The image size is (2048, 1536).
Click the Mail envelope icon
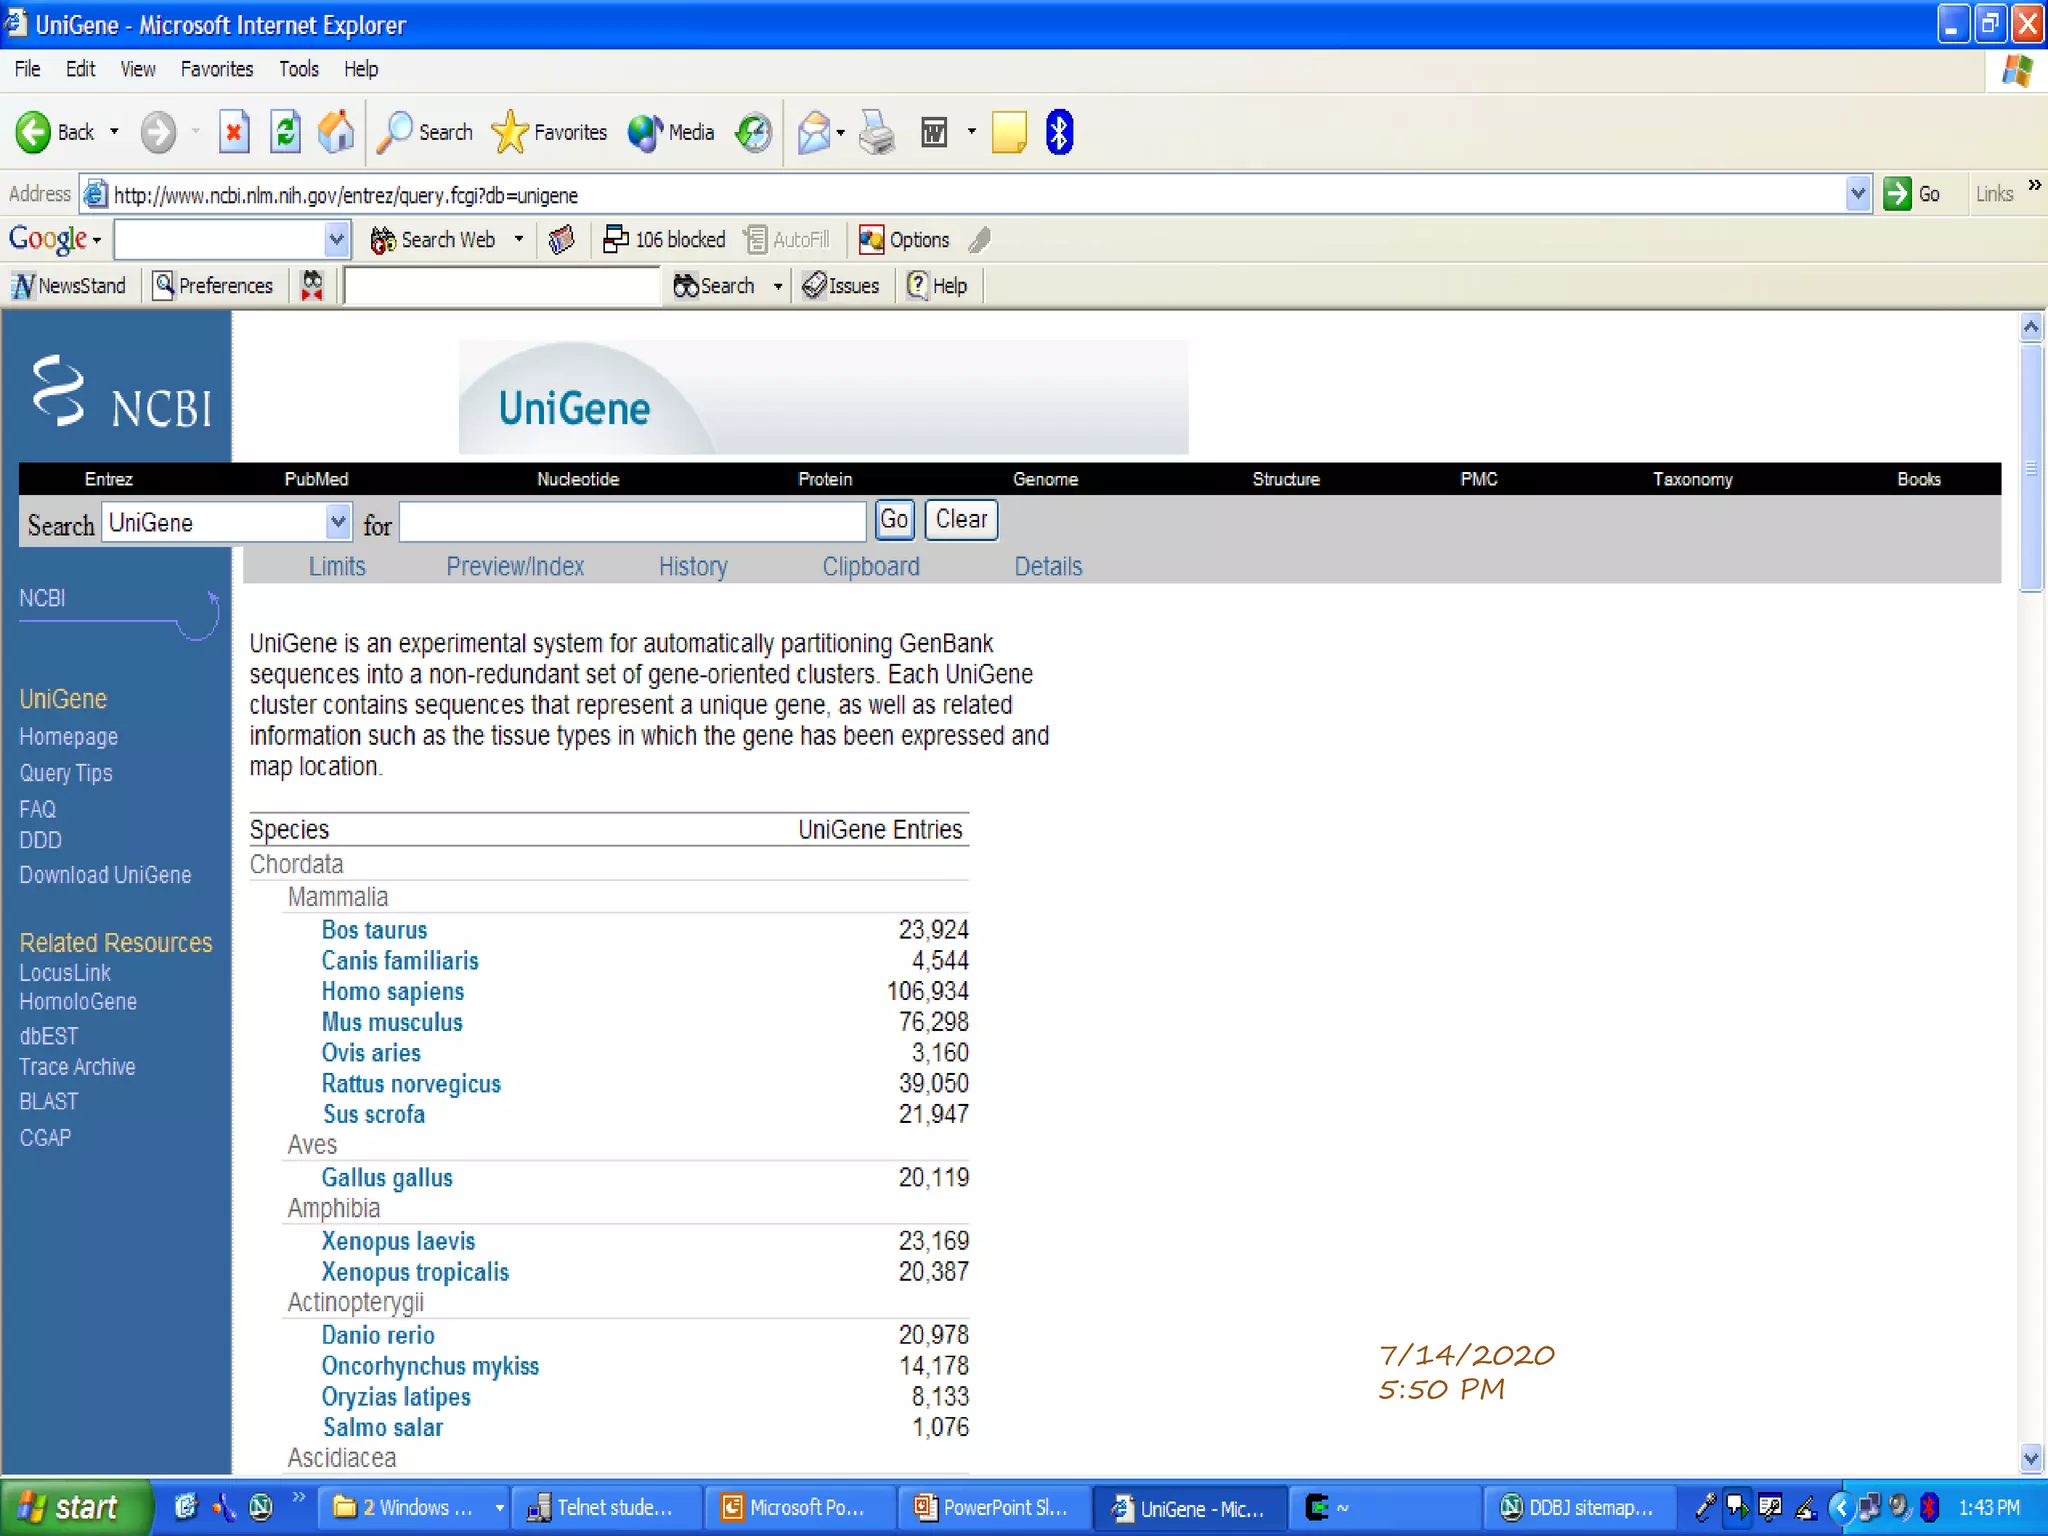point(814,132)
